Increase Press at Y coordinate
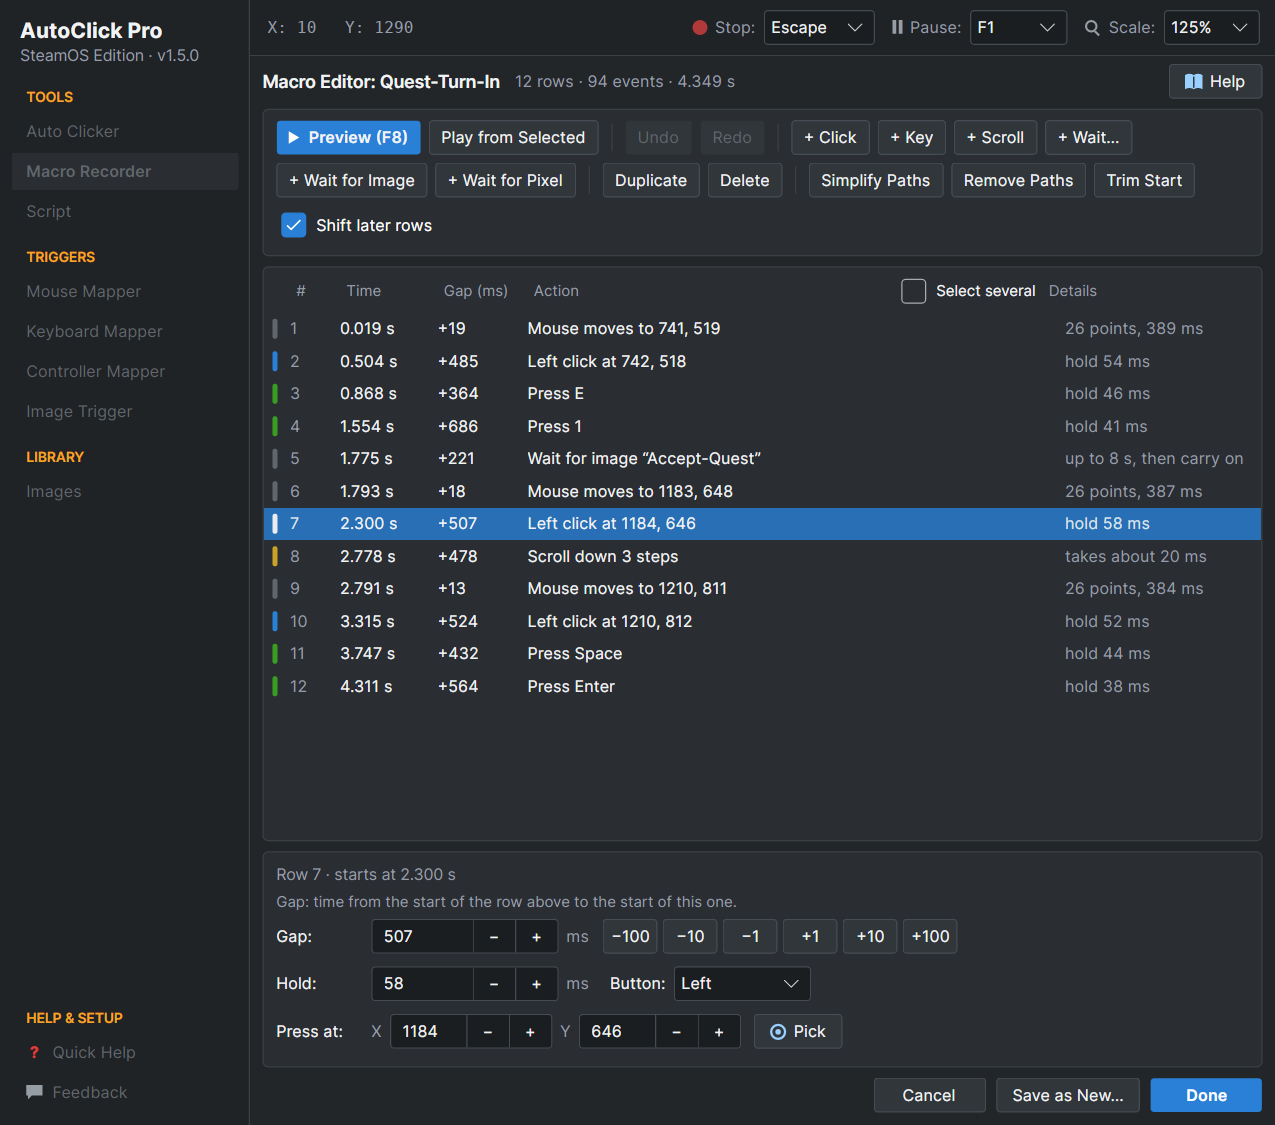The height and width of the screenshot is (1125, 1275). [x=719, y=1031]
